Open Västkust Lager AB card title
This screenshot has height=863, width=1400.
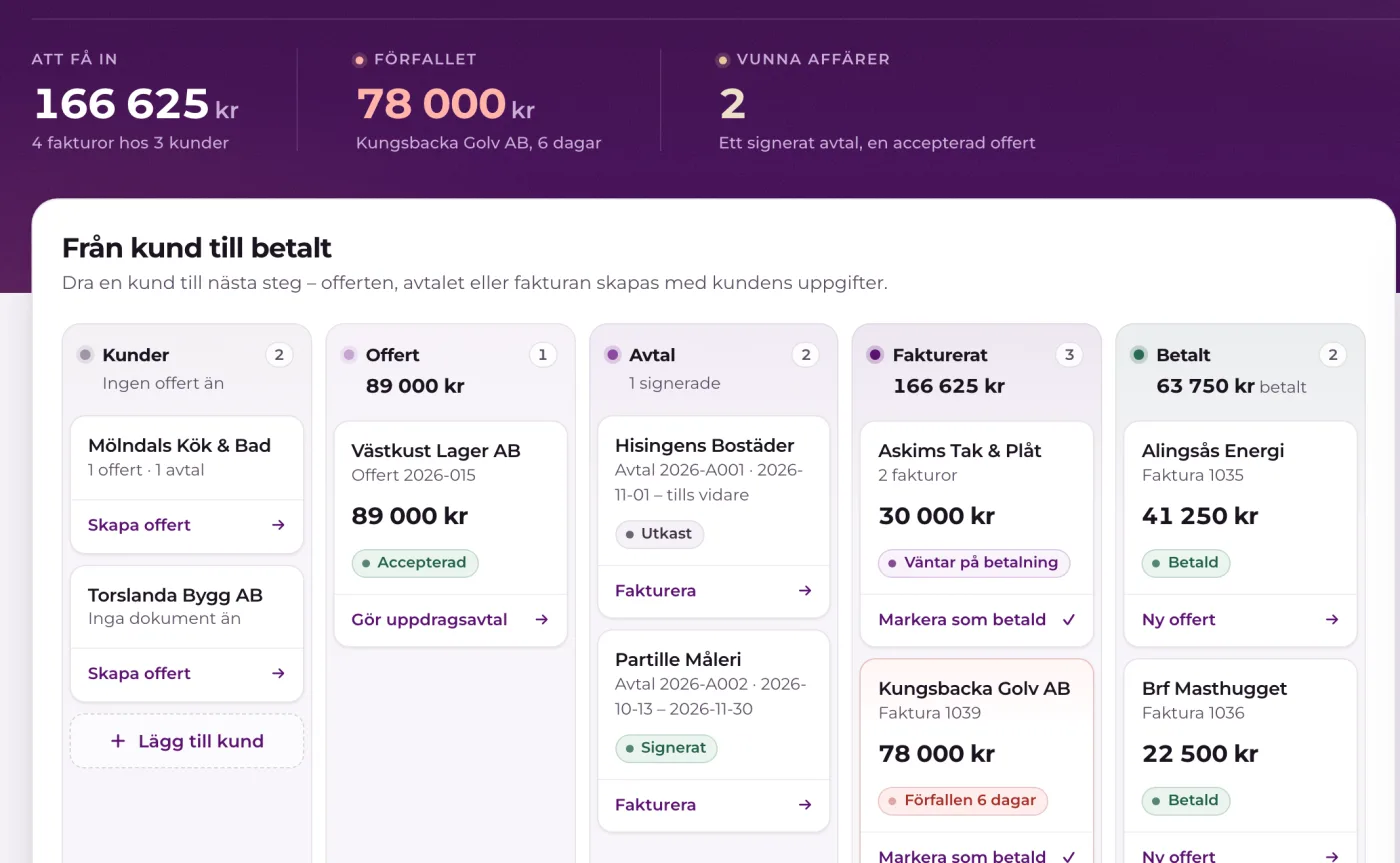point(436,451)
